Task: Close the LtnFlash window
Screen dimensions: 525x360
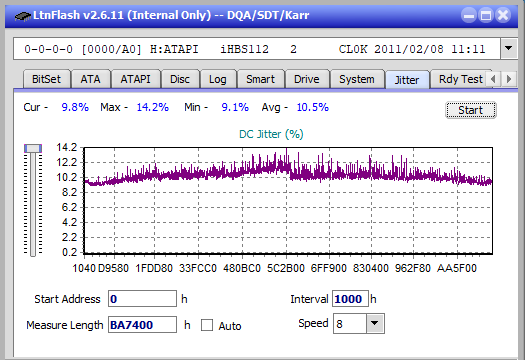Action: pos(503,15)
